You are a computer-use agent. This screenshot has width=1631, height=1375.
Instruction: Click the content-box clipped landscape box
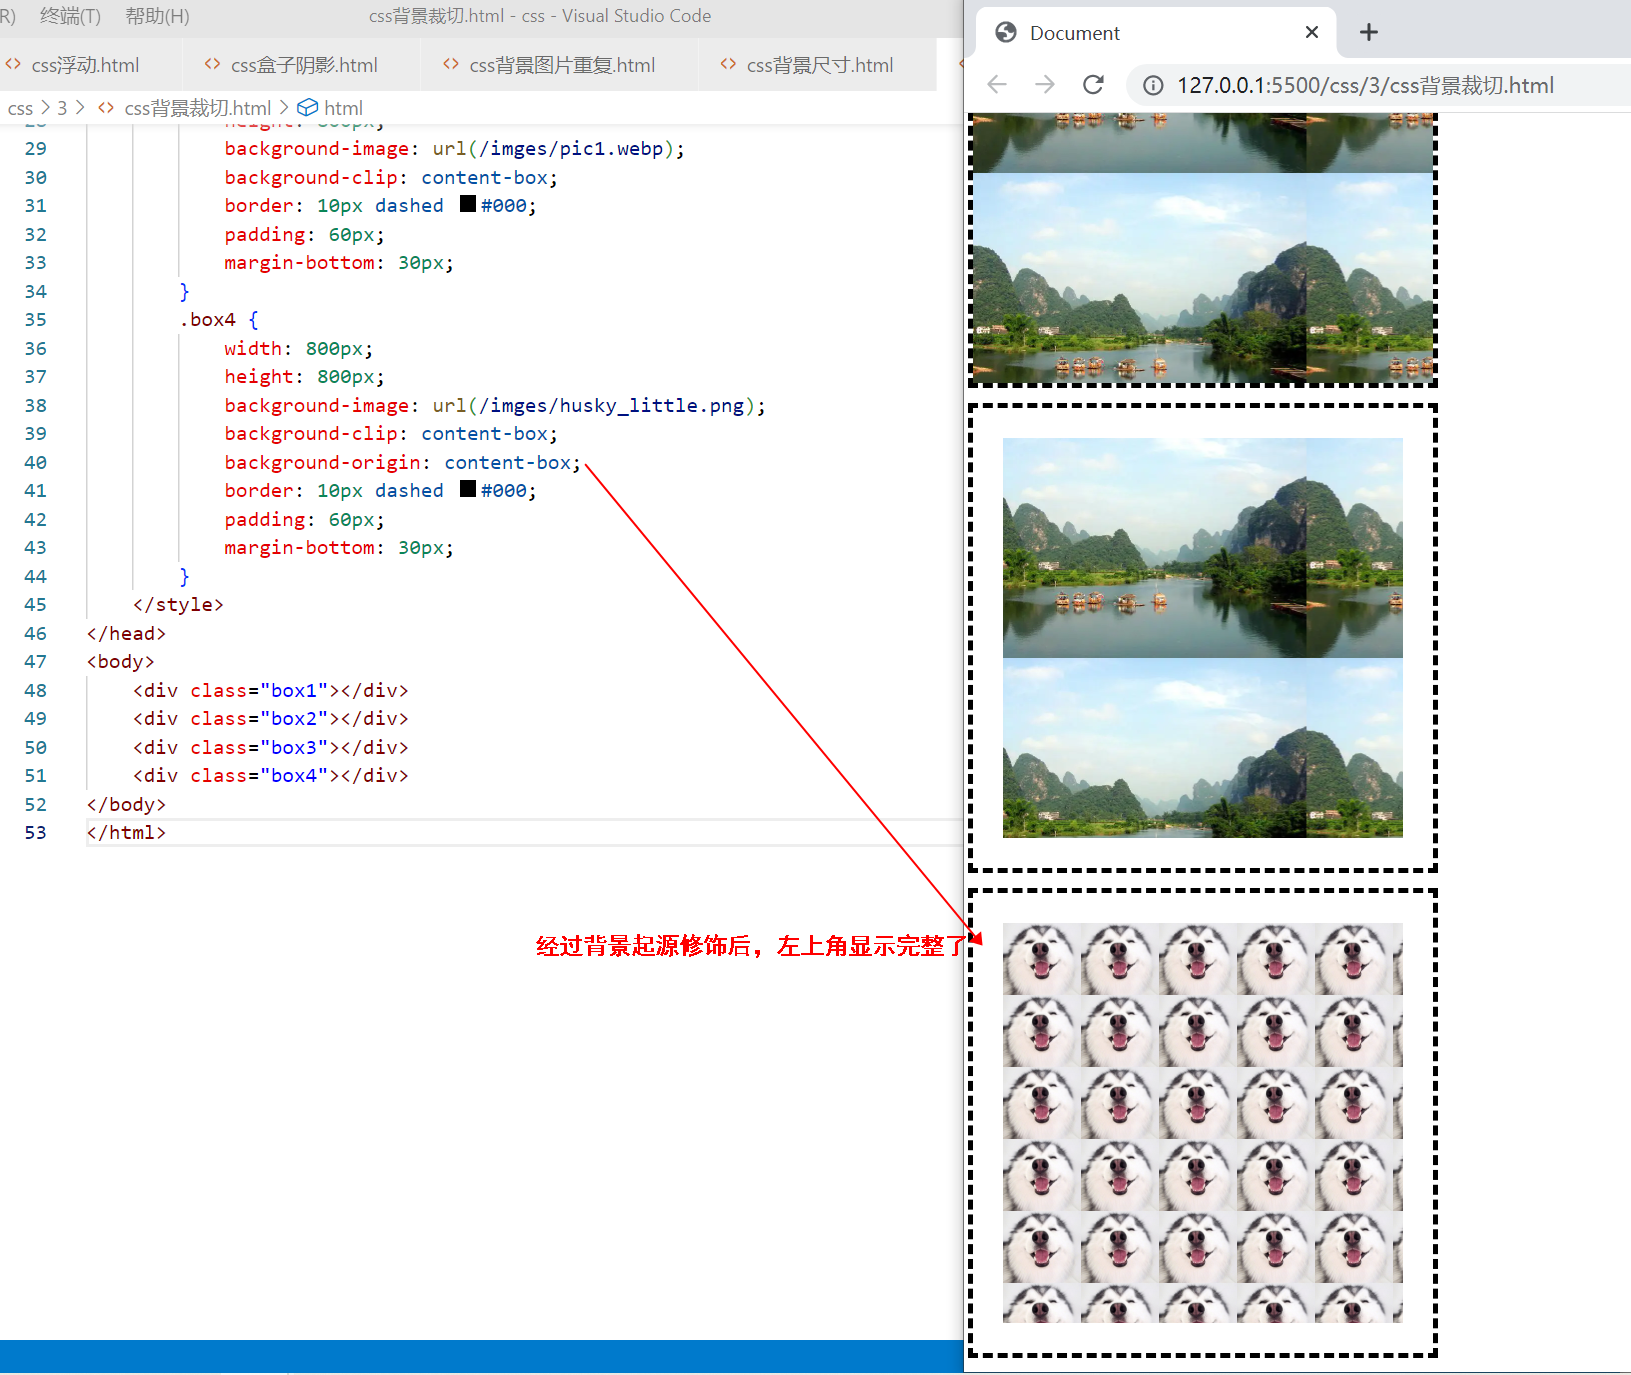click(x=1203, y=638)
